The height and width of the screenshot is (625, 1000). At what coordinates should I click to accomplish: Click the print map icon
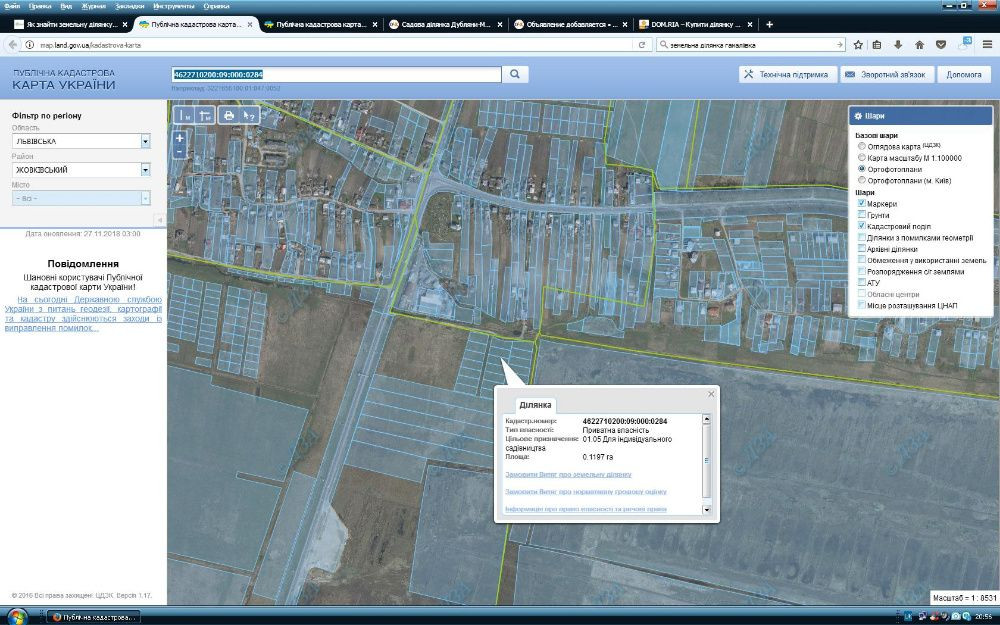[229, 116]
